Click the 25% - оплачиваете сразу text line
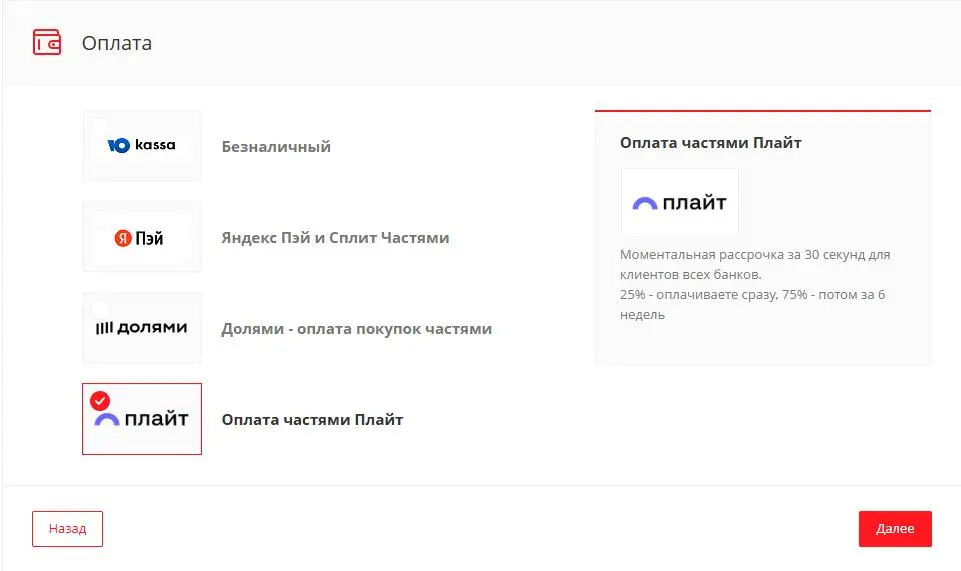This screenshot has height=571, width=961. [752, 295]
